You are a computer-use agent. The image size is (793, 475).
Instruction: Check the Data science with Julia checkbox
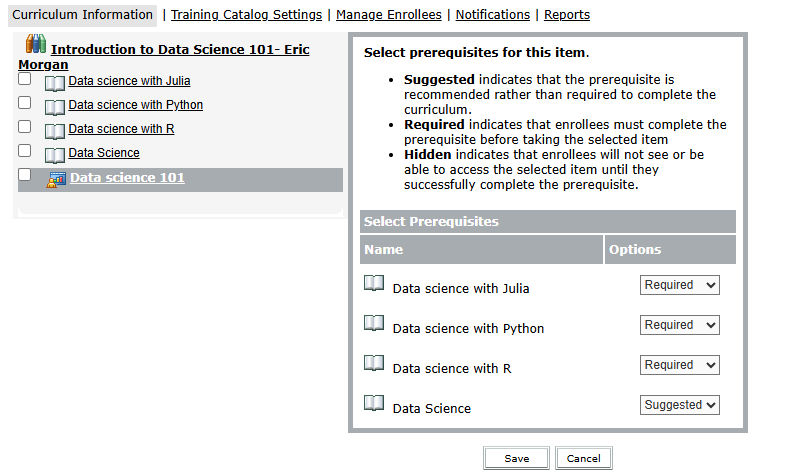25,79
